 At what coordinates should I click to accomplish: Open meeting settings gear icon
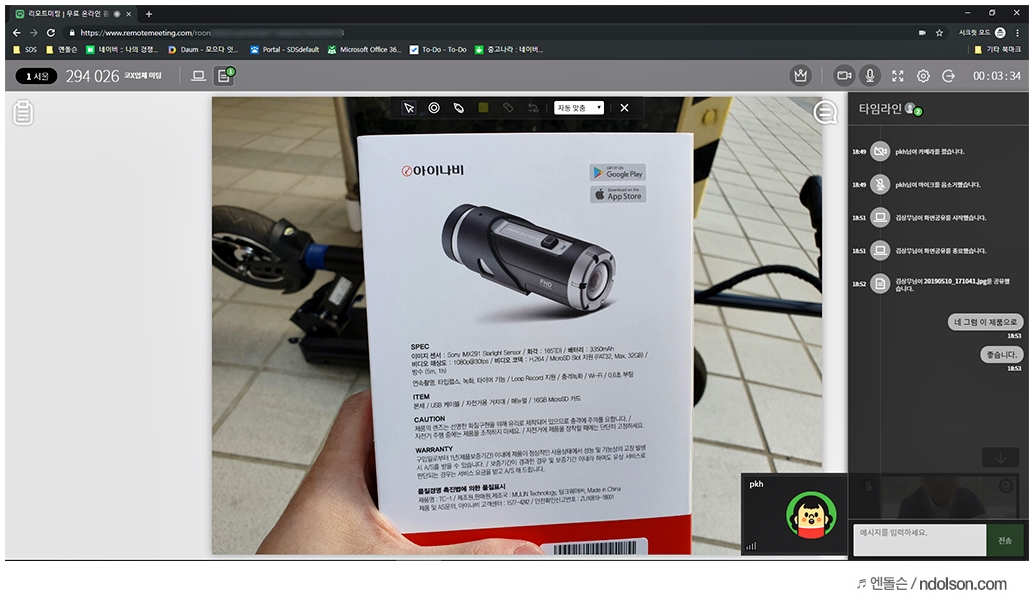[923, 76]
